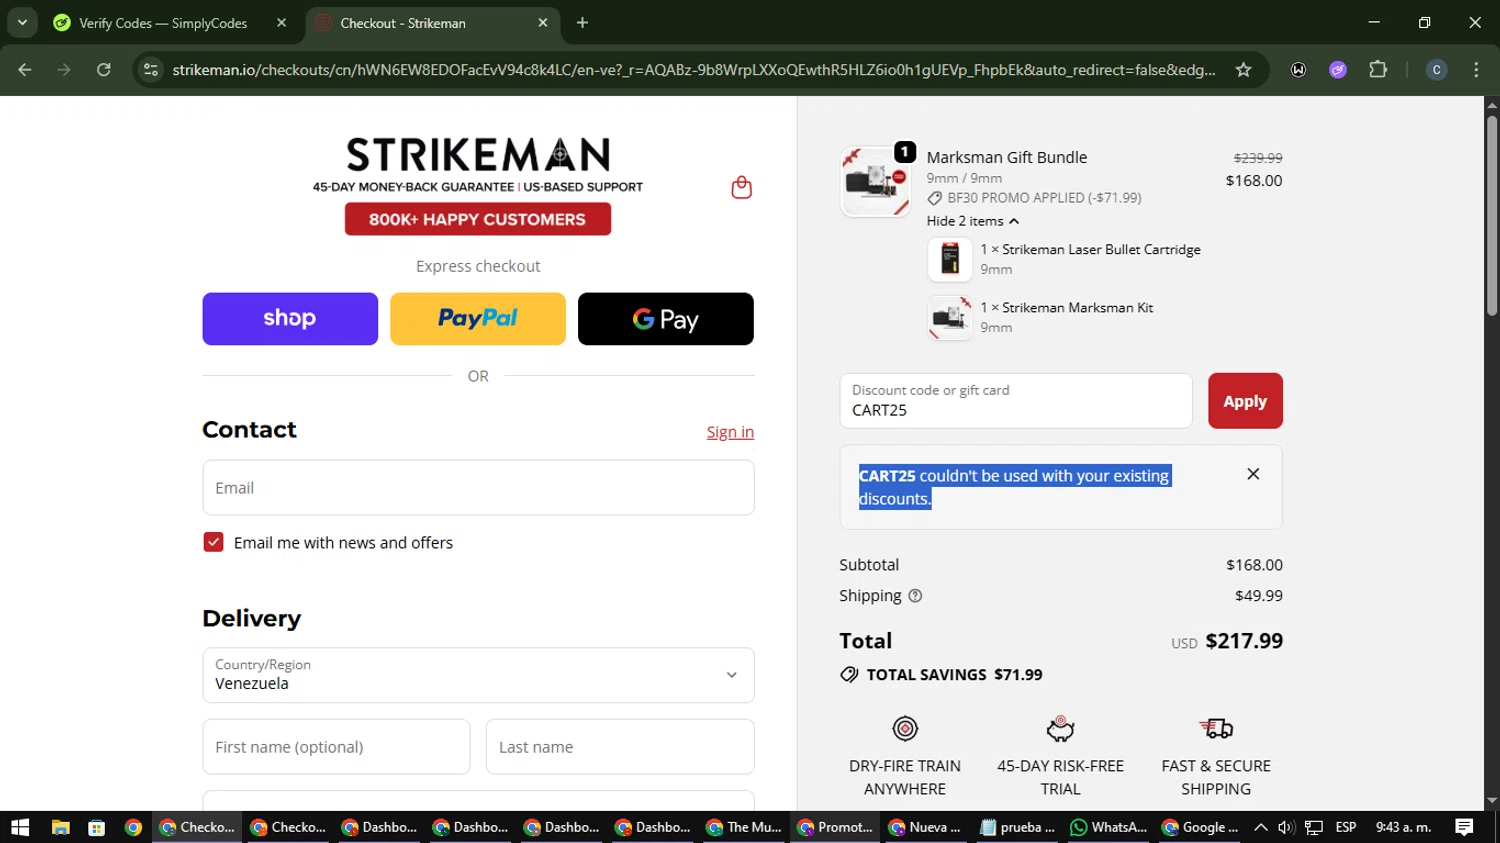Click the $217.99 total amount
Image resolution: width=1500 pixels, height=843 pixels.
click(1244, 641)
